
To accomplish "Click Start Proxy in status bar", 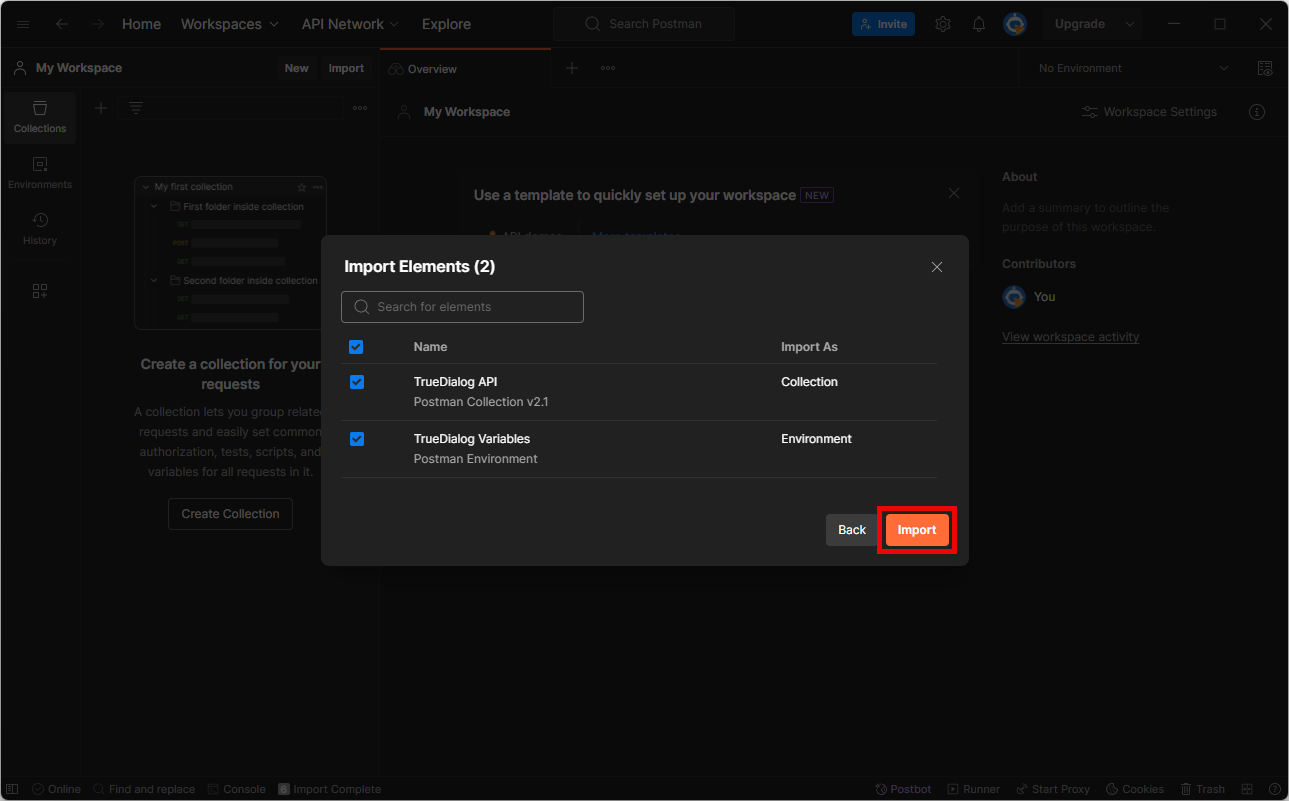I will click(1052, 789).
